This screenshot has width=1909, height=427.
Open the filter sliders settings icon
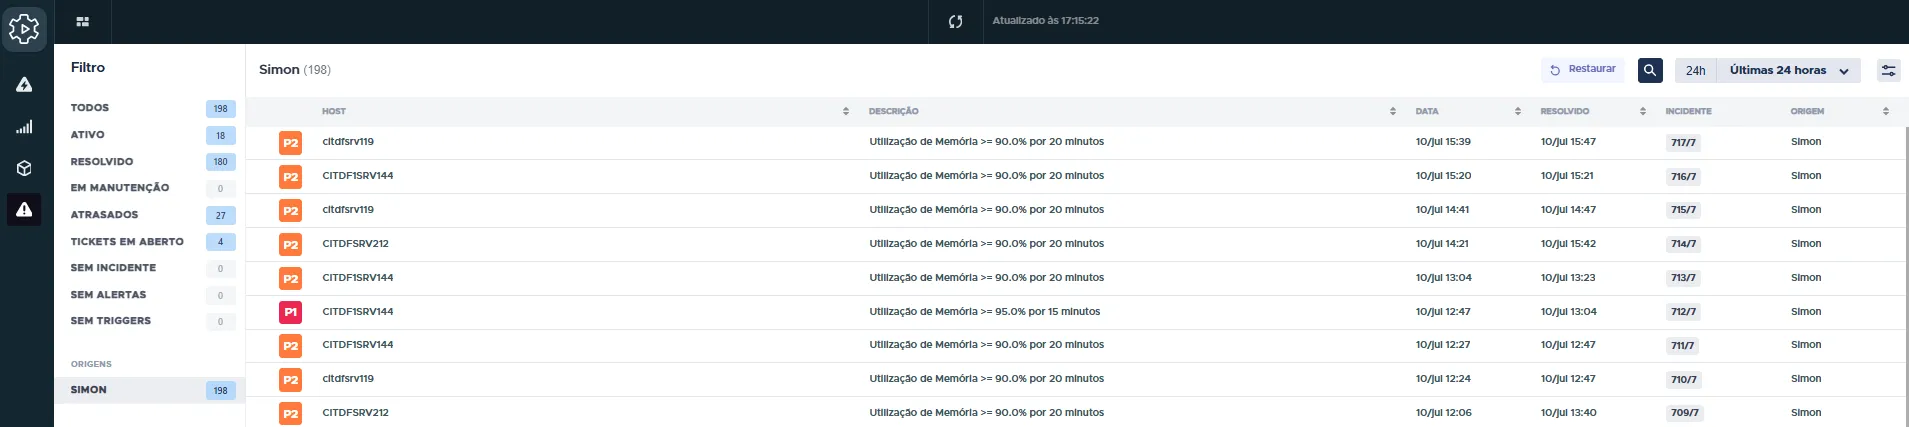1889,70
